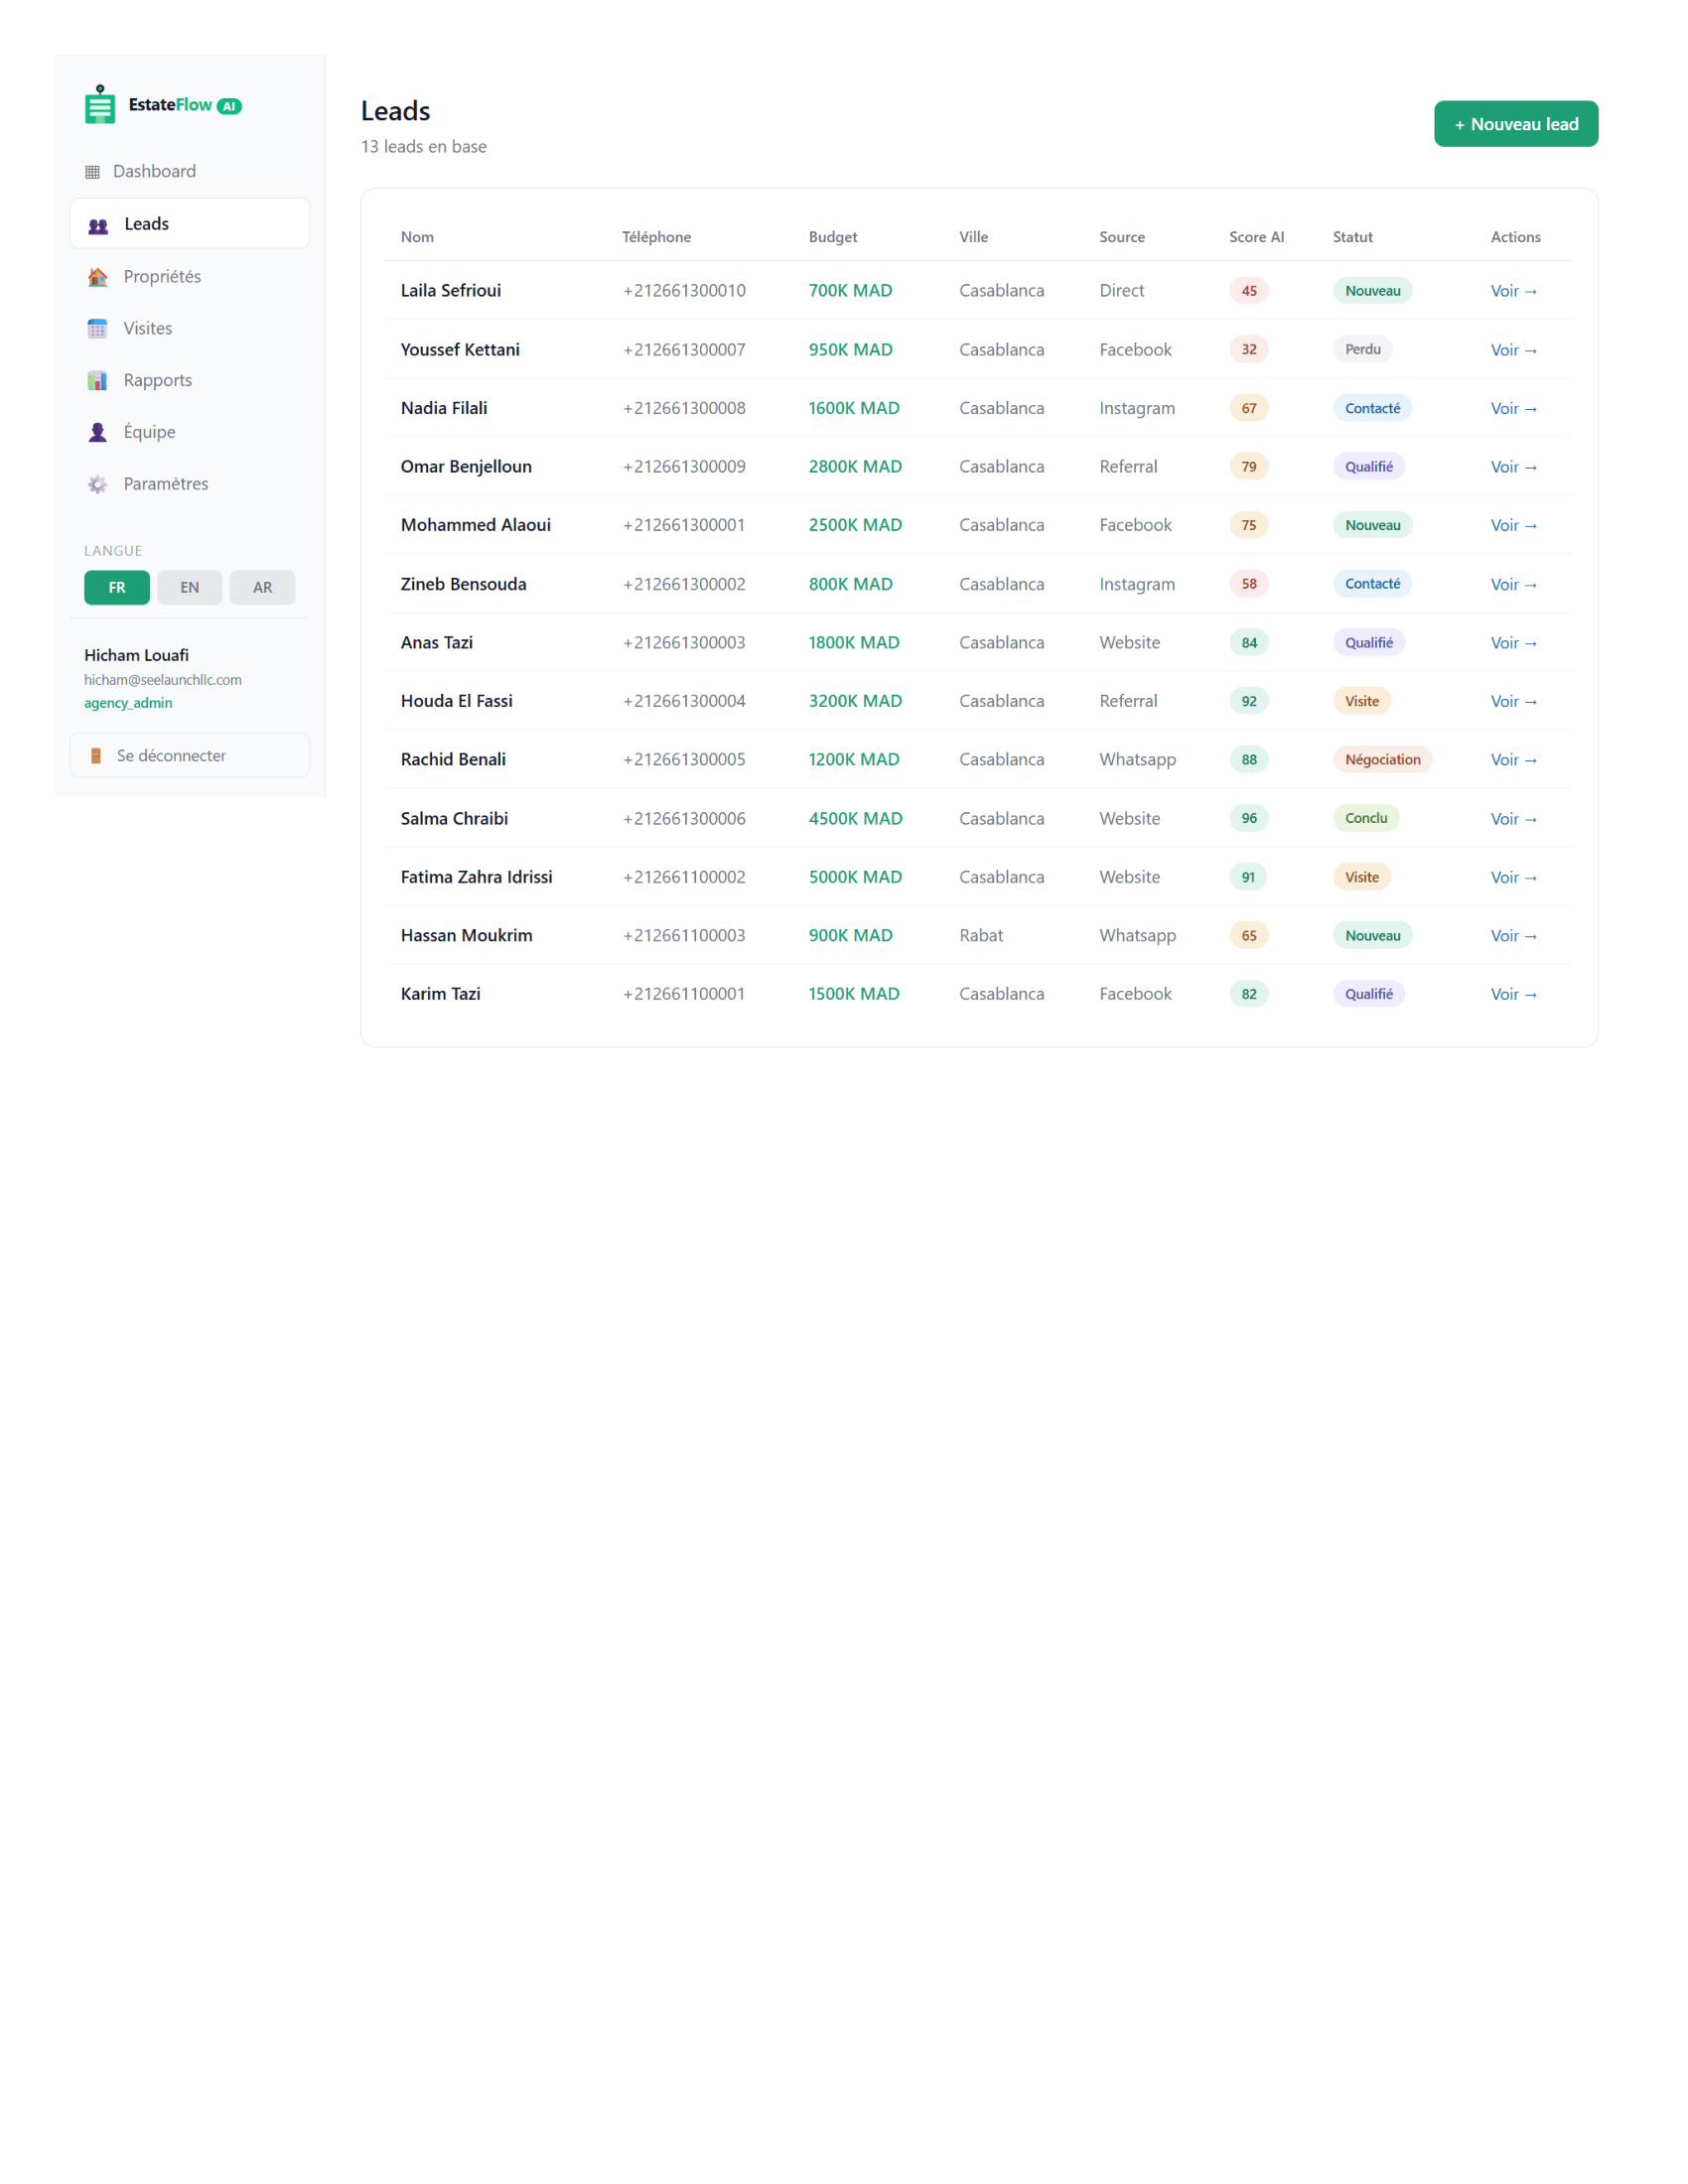This screenshot has height=2184, width=1688.
Task: Click the Négociation status badge for Rachid Benali
Action: [x=1382, y=759]
